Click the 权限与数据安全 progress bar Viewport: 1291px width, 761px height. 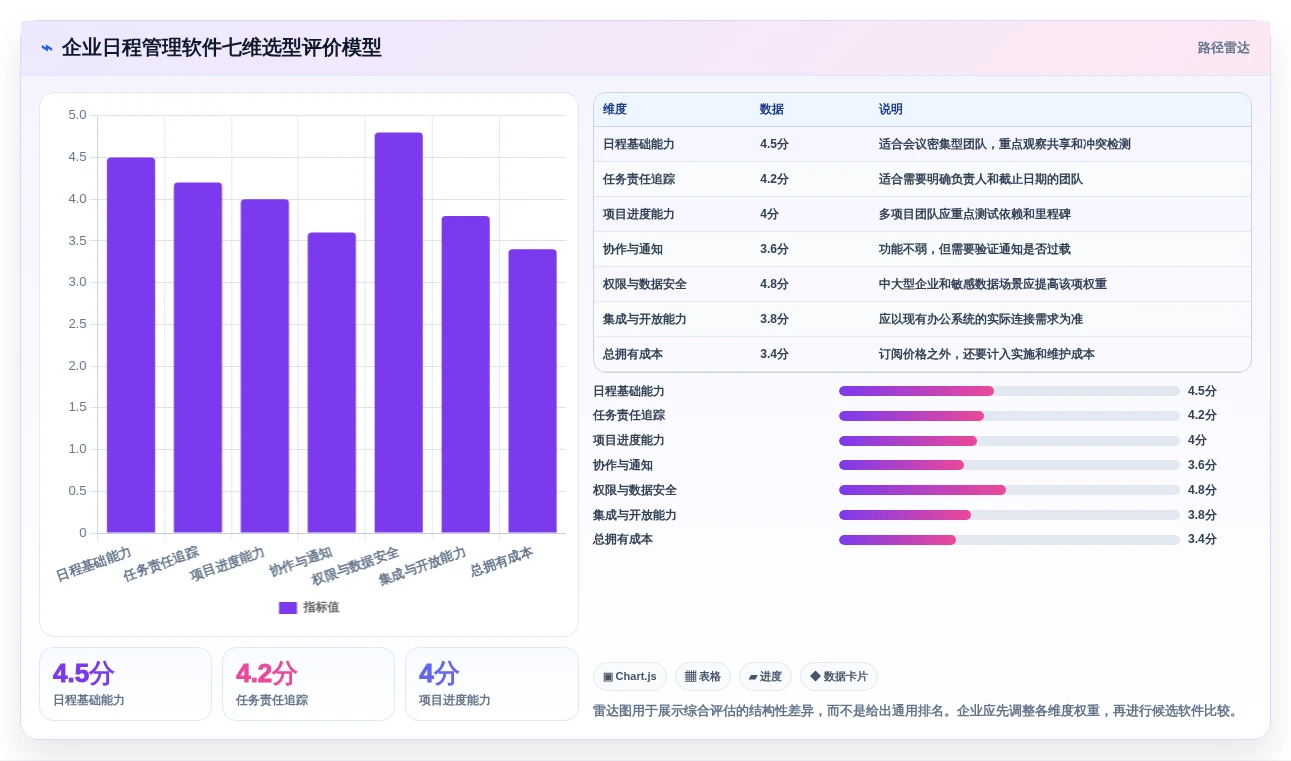tap(1010, 490)
